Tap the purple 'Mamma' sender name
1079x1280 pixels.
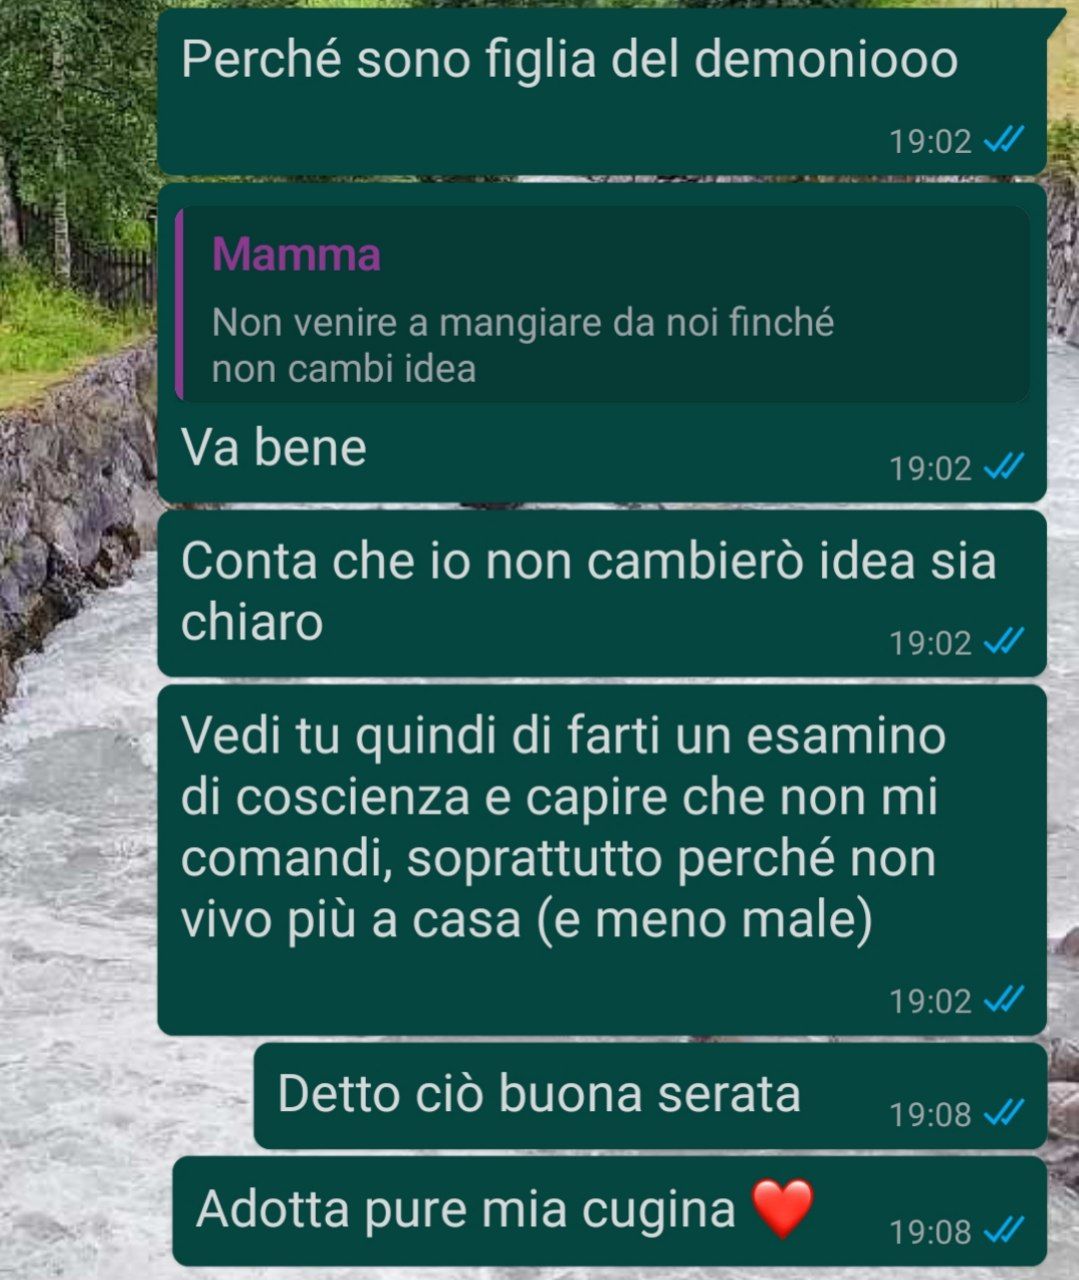[296, 254]
